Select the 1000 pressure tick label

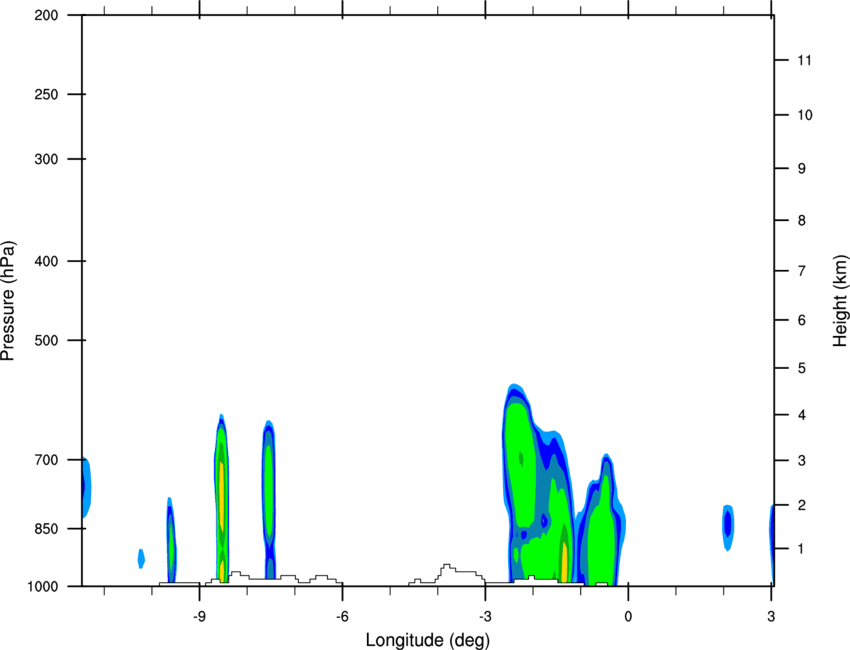(42, 586)
